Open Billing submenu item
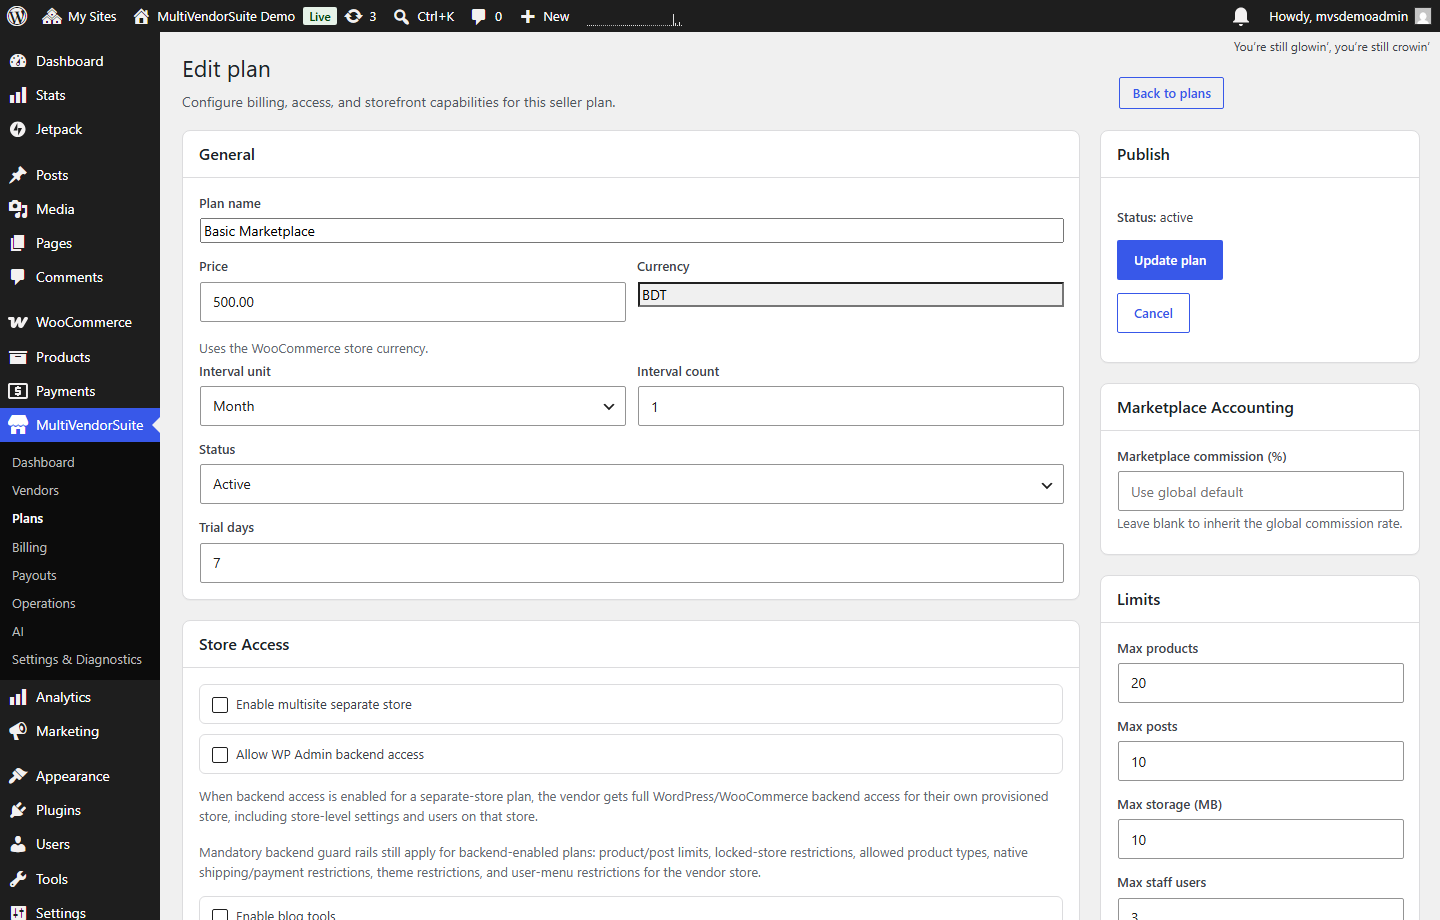 pyautogui.click(x=30, y=547)
